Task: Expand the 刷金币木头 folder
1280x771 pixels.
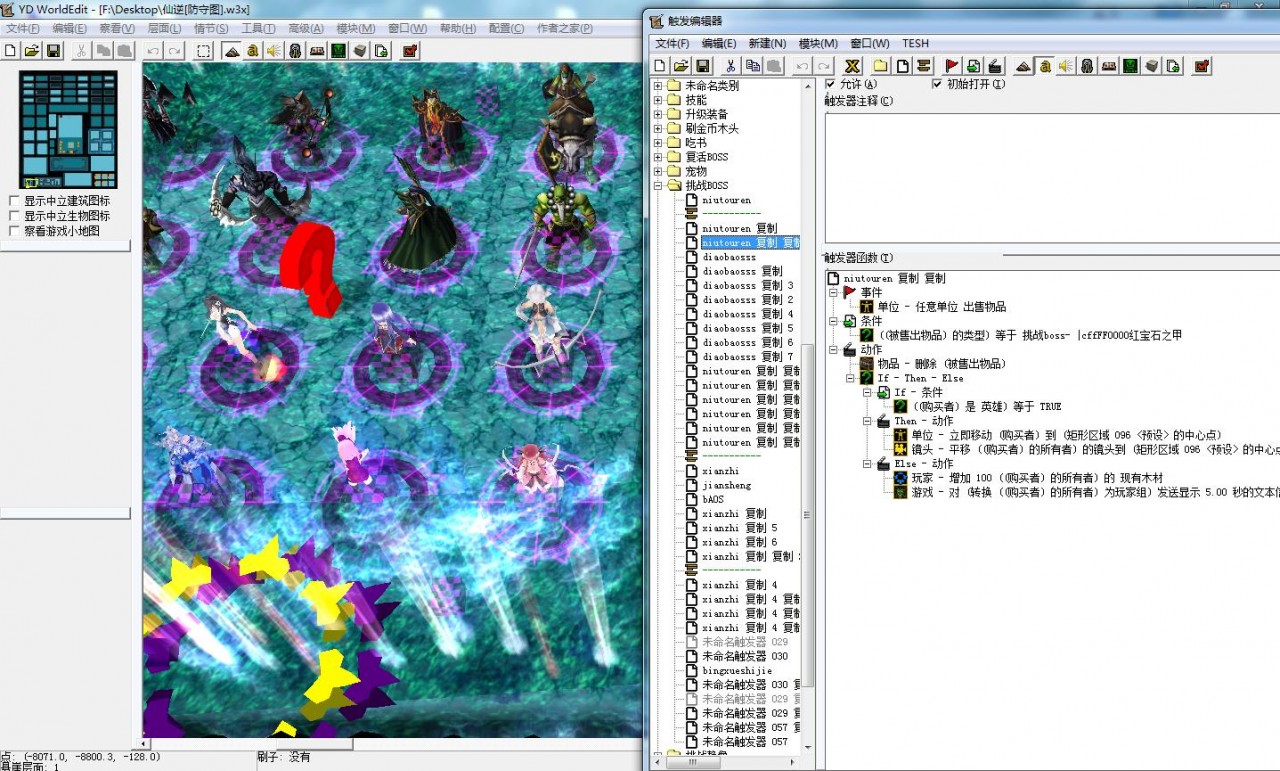Action: tap(658, 129)
